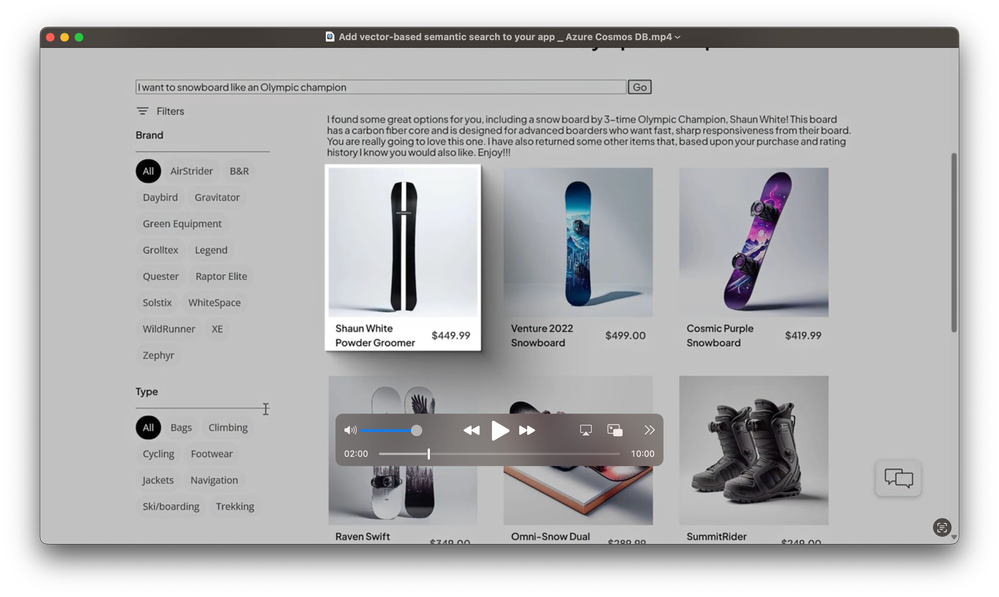Filter by Quester brand
The width and height of the screenshot is (999, 597).
161,277
